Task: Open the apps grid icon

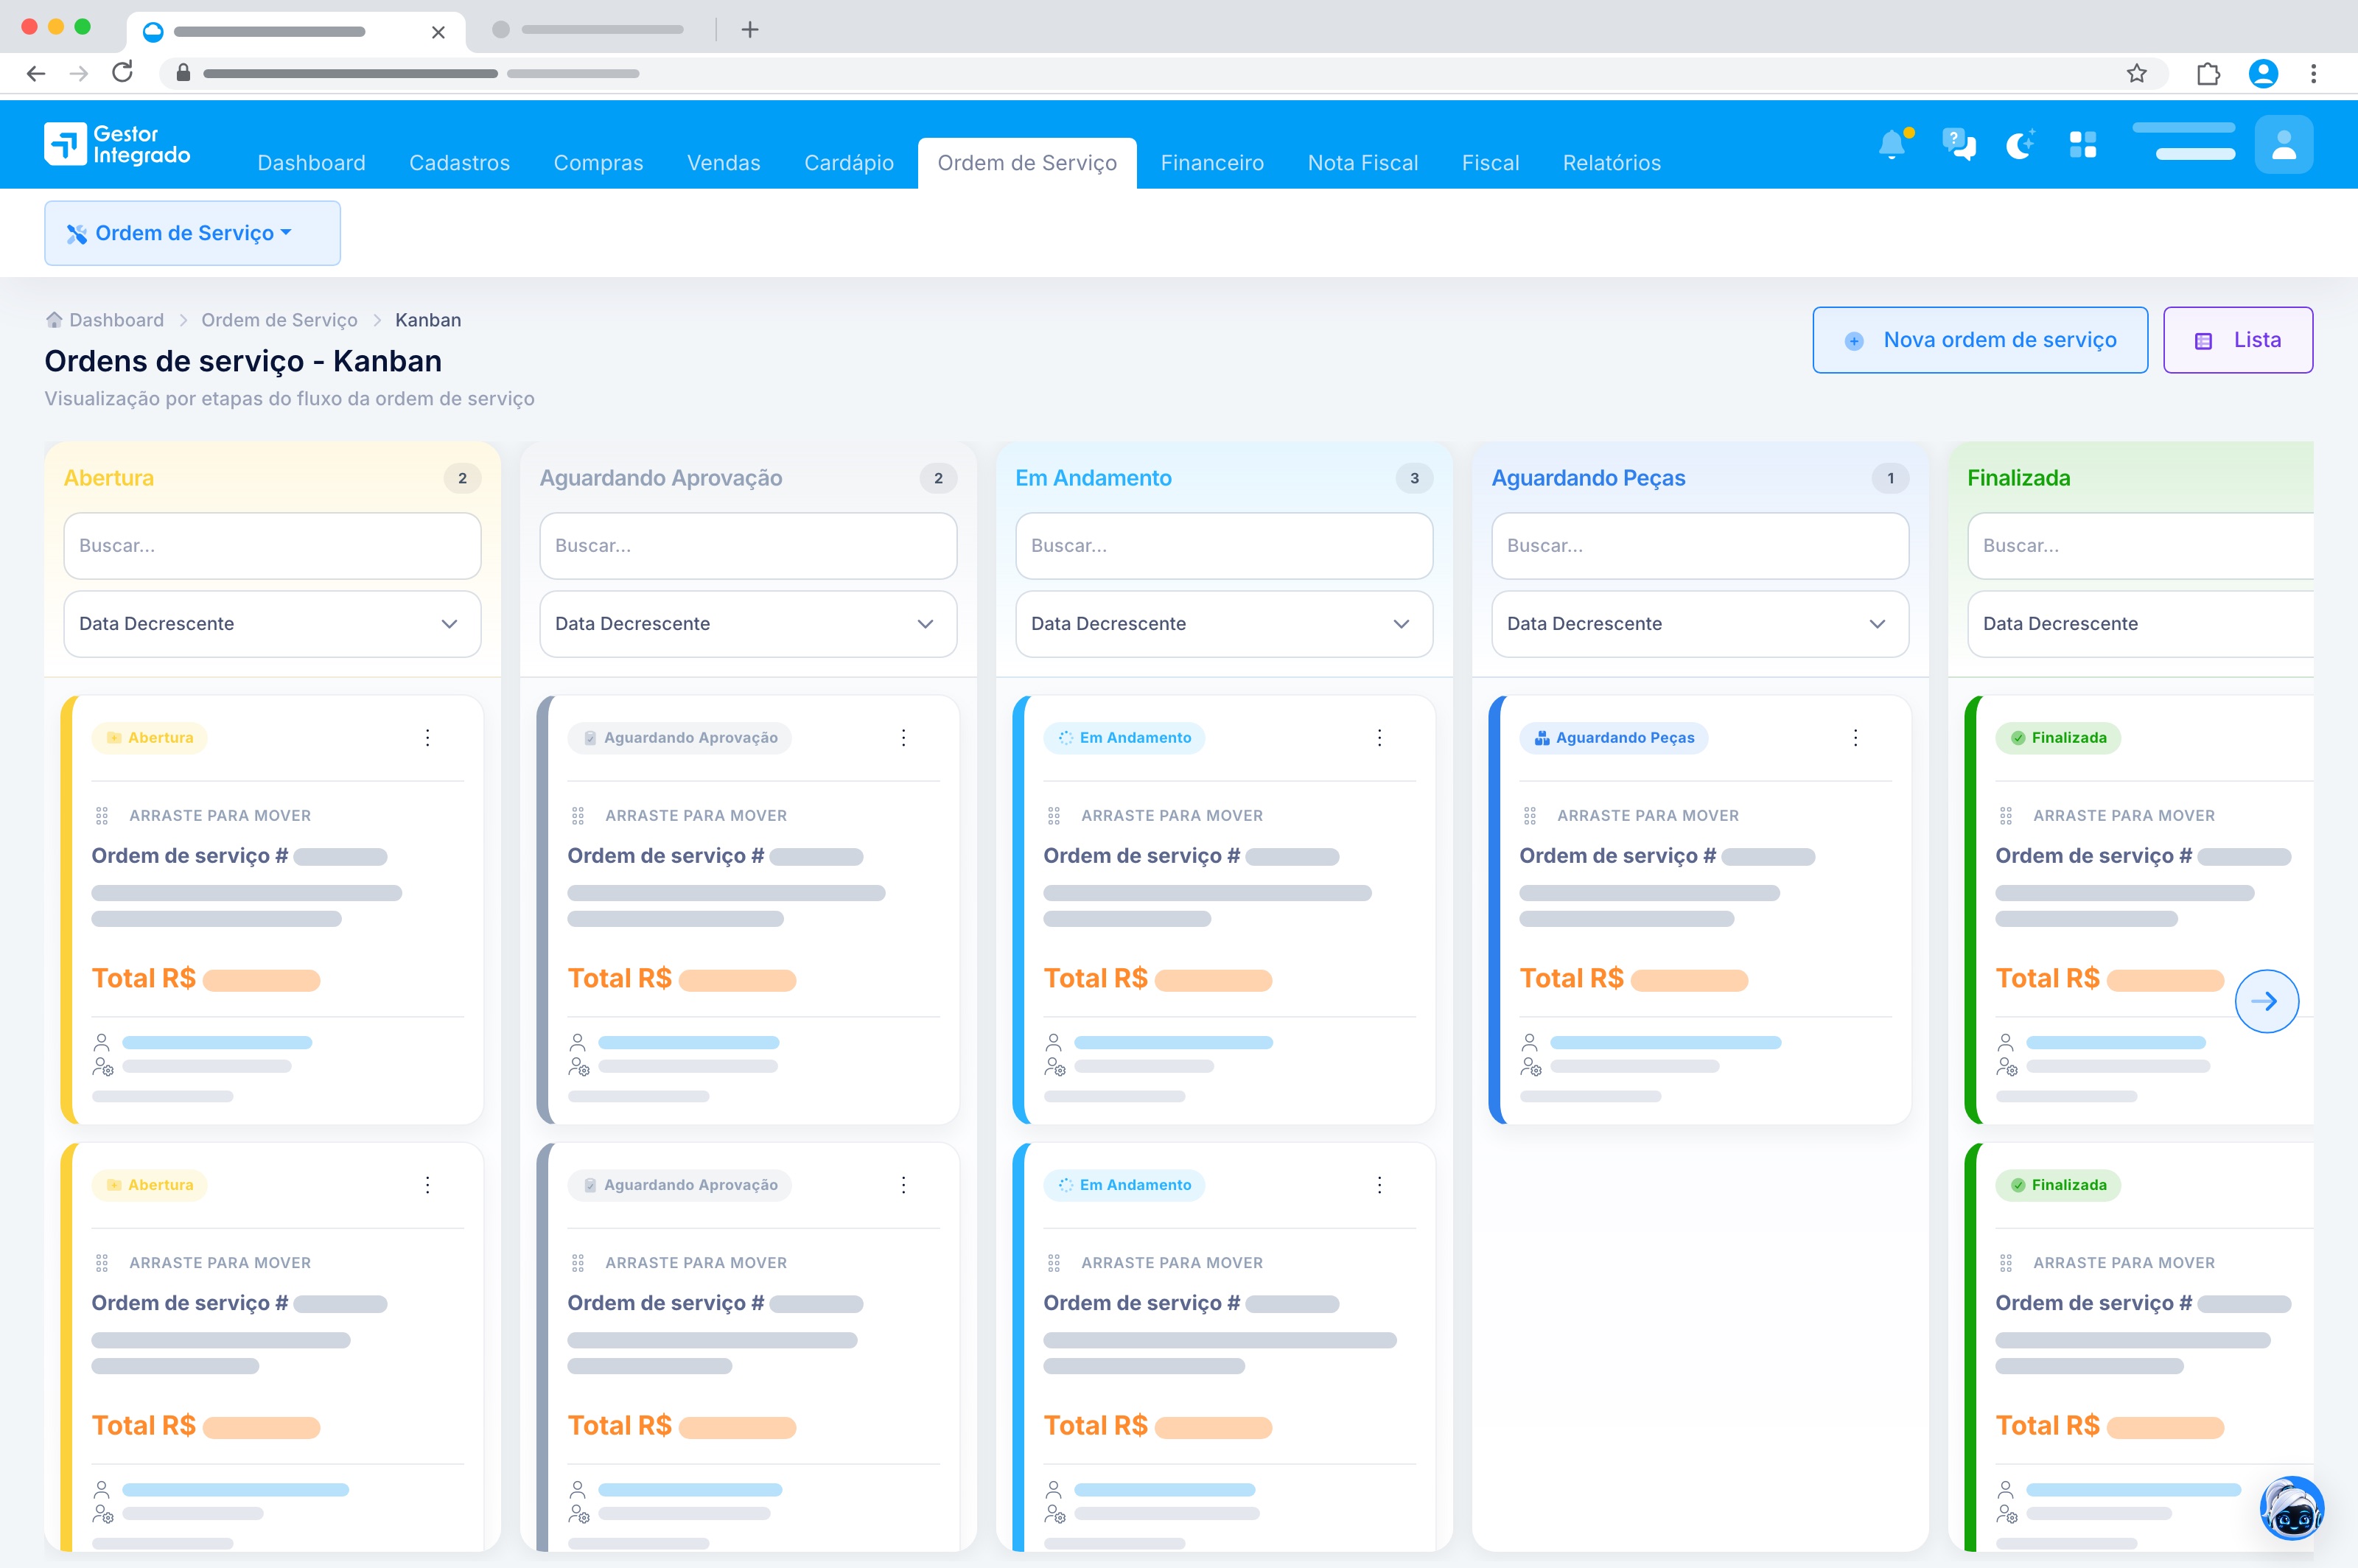Action: [x=2083, y=145]
